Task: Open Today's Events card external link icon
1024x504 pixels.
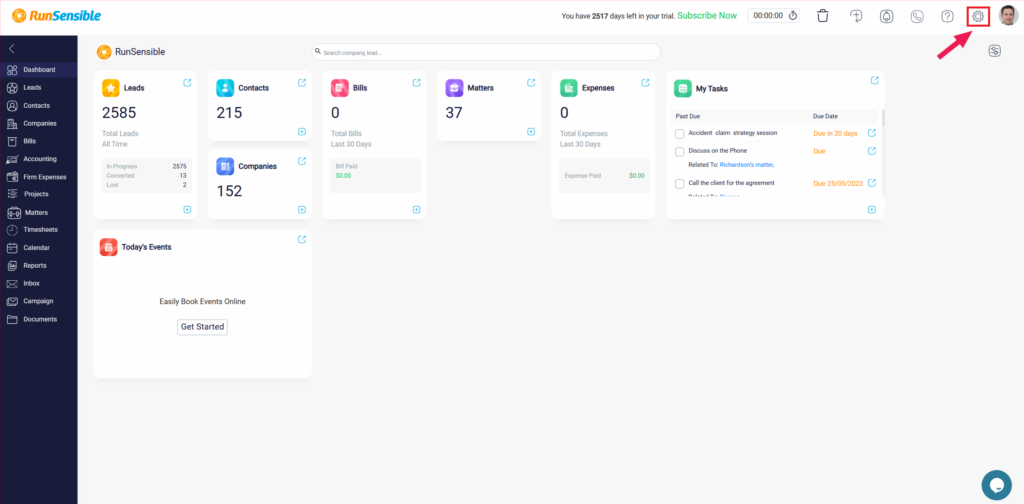Action: click(302, 240)
